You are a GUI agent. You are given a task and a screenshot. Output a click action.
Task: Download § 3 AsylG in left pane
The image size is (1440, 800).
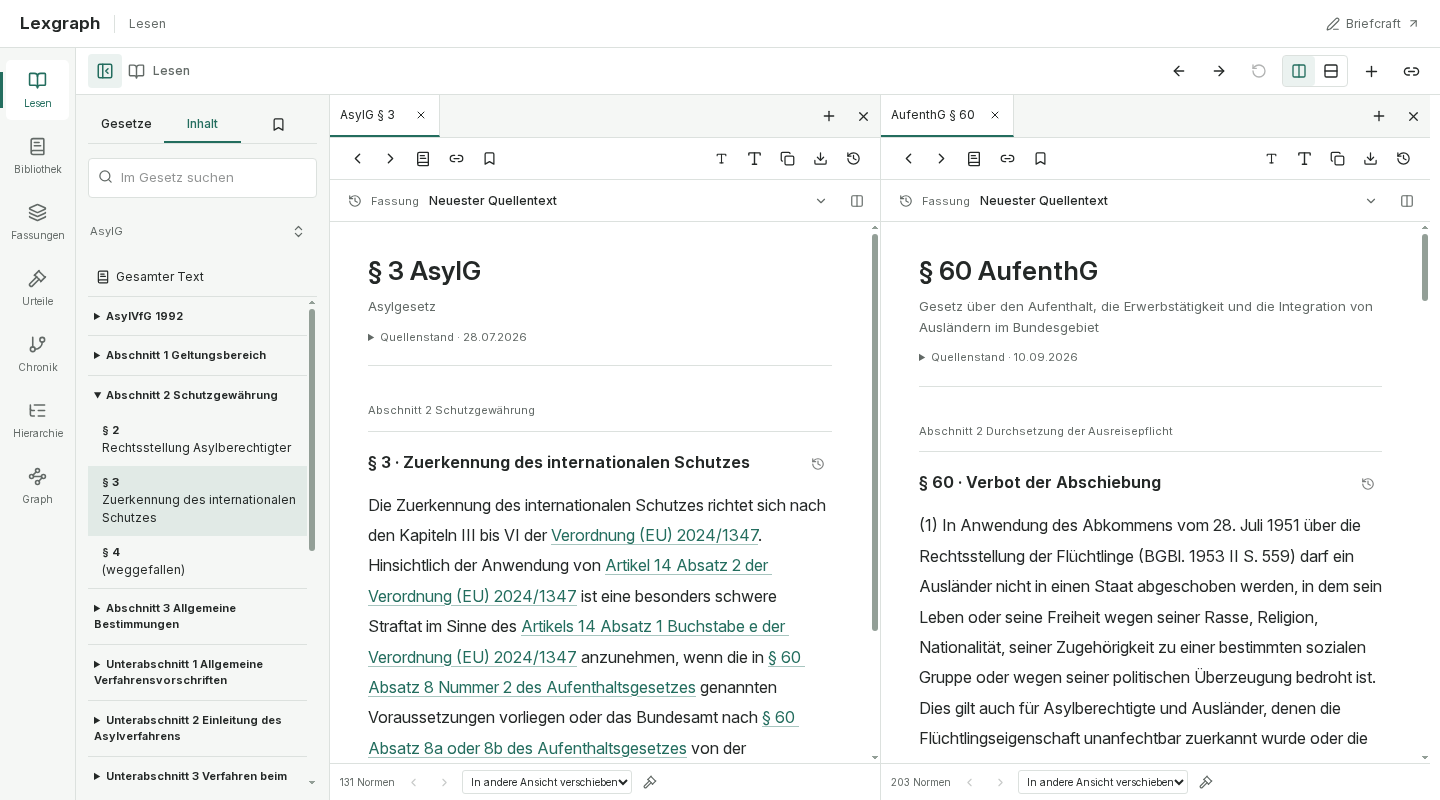(820, 158)
